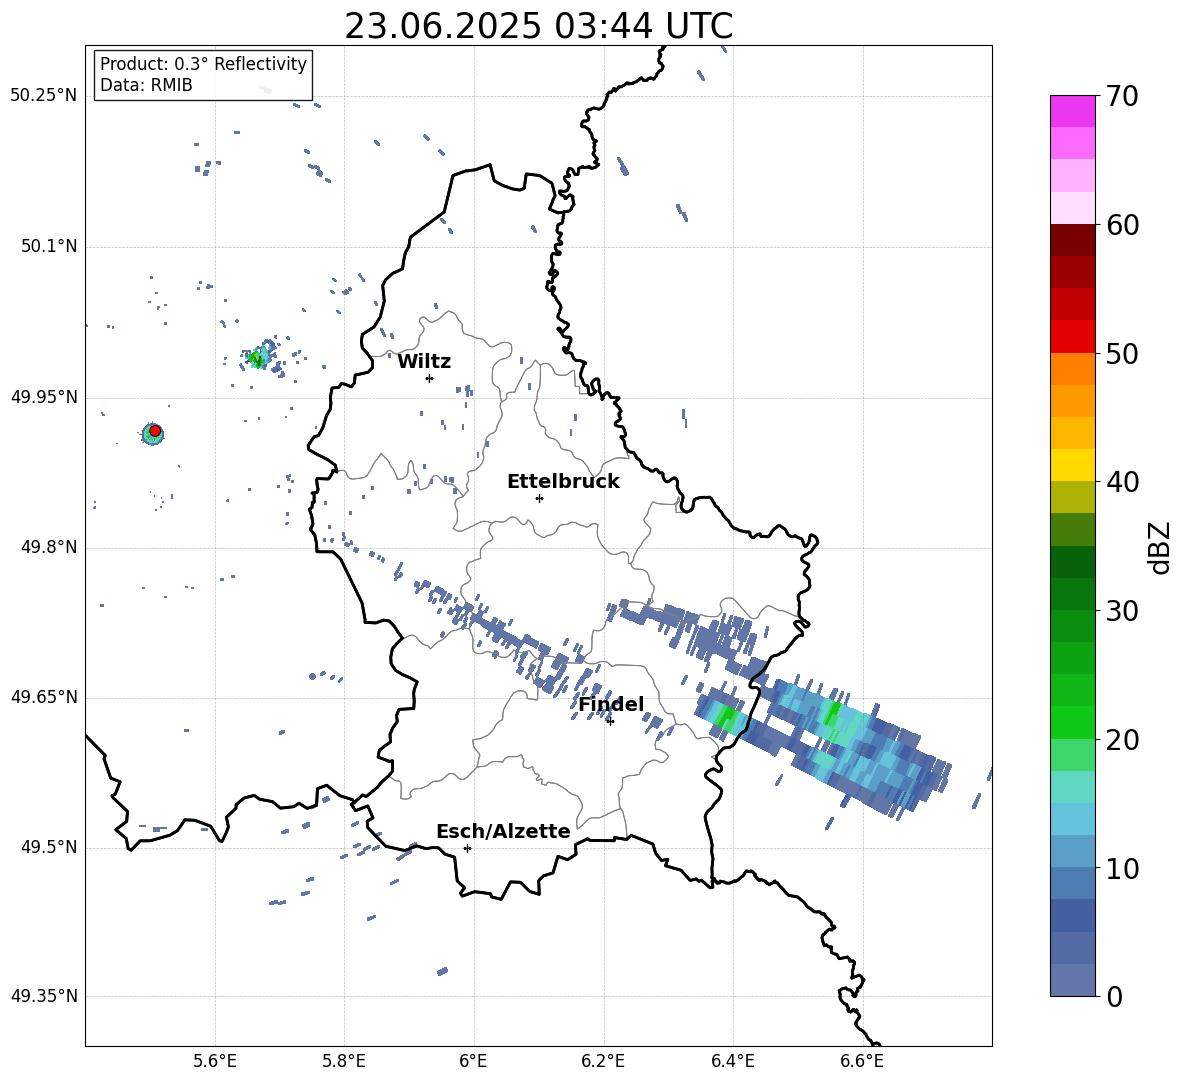The height and width of the screenshot is (1081, 1184).
Task: Click the colorbar value 30
Action: (x=1122, y=610)
